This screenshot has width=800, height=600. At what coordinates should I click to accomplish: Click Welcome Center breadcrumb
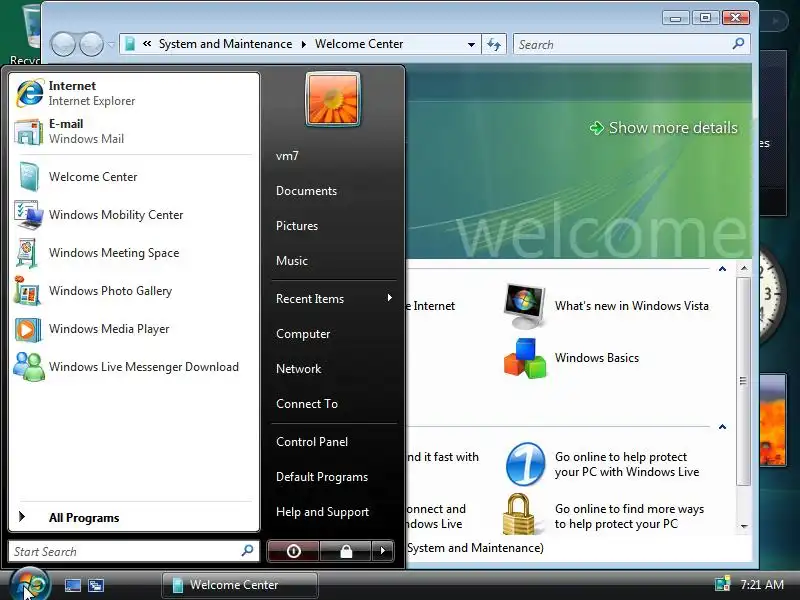(x=359, y=44)
